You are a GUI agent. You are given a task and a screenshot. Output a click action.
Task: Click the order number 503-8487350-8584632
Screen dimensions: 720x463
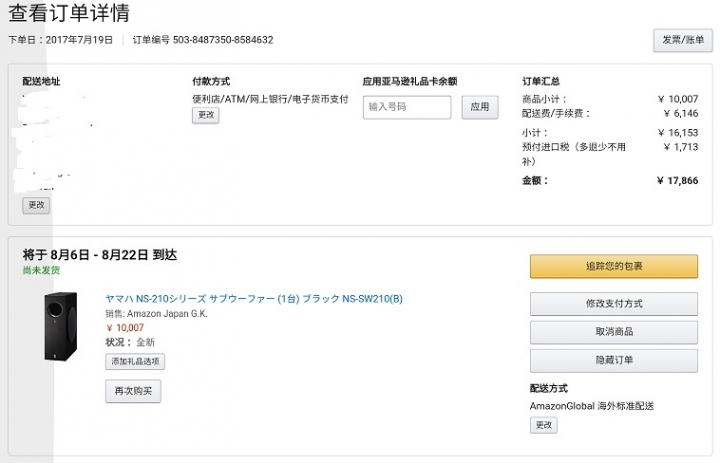pos(223,40)
